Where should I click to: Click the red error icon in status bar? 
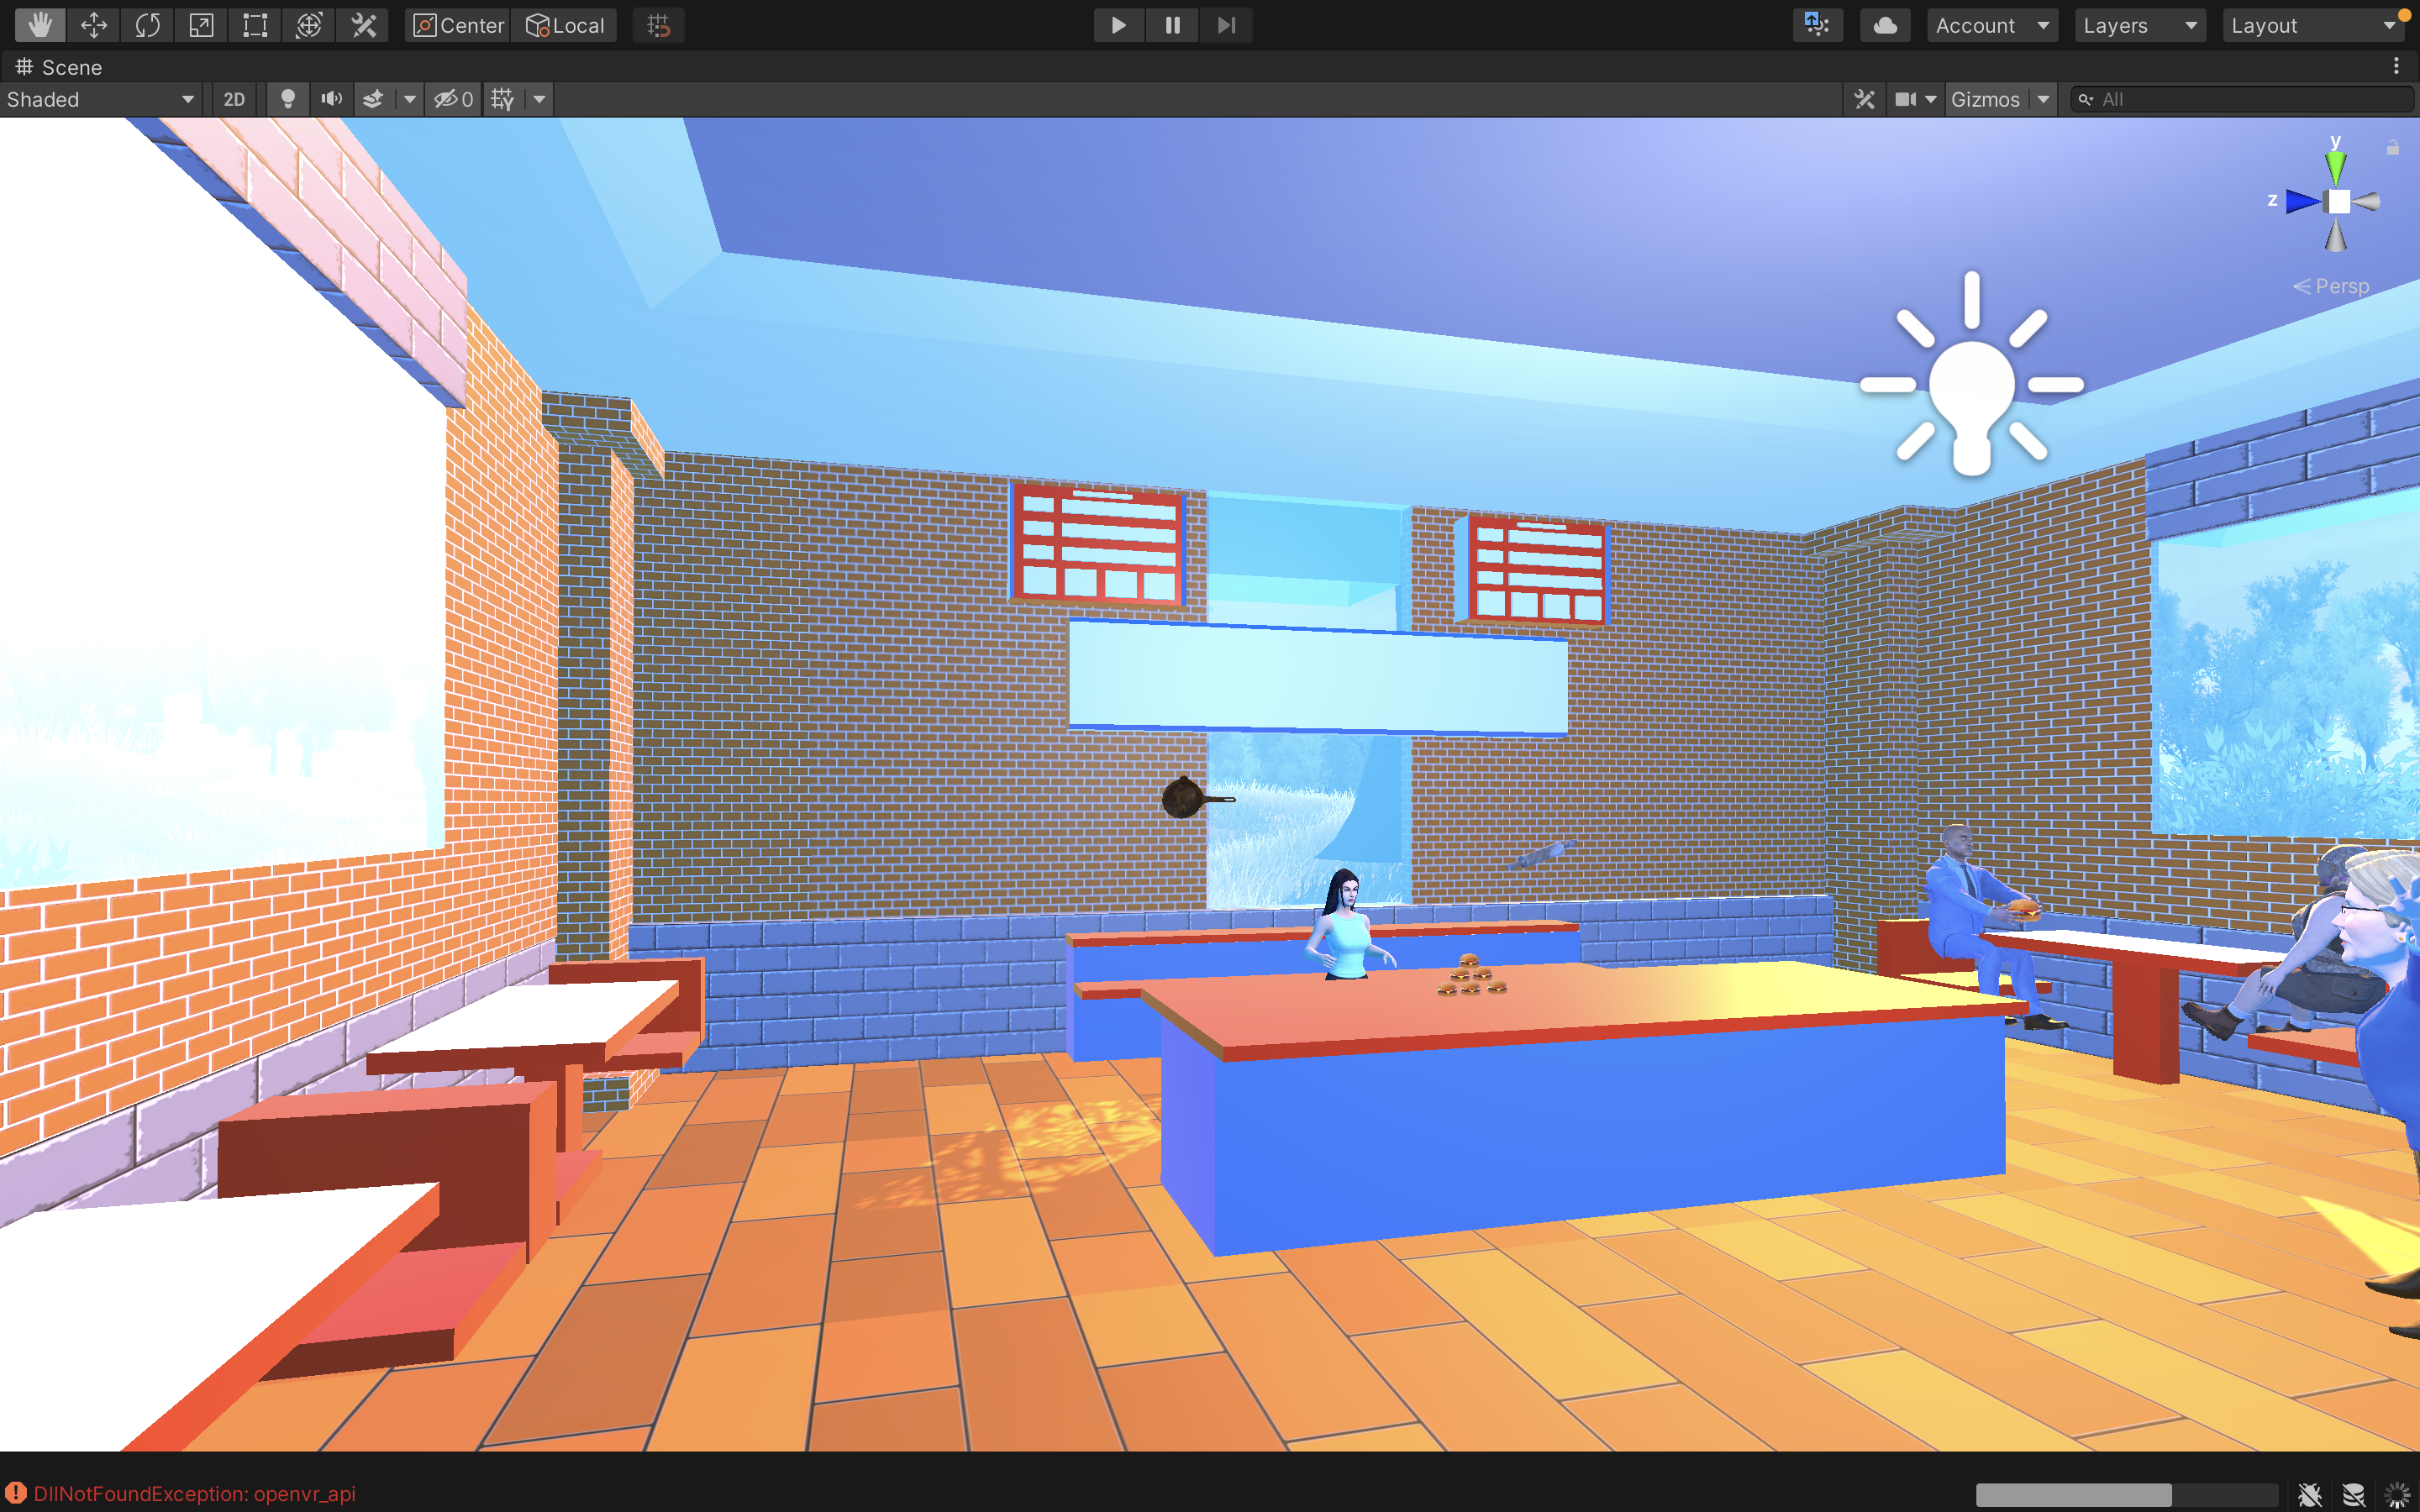(x=16, y=1493)
